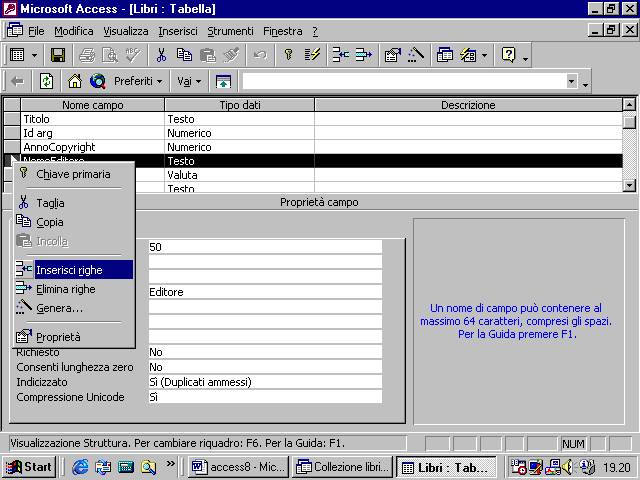Viewport: 640px width, 480px height.
Task: Click the volume speaker tray icon
Action: pyautogui.click(x=567, y=467)
